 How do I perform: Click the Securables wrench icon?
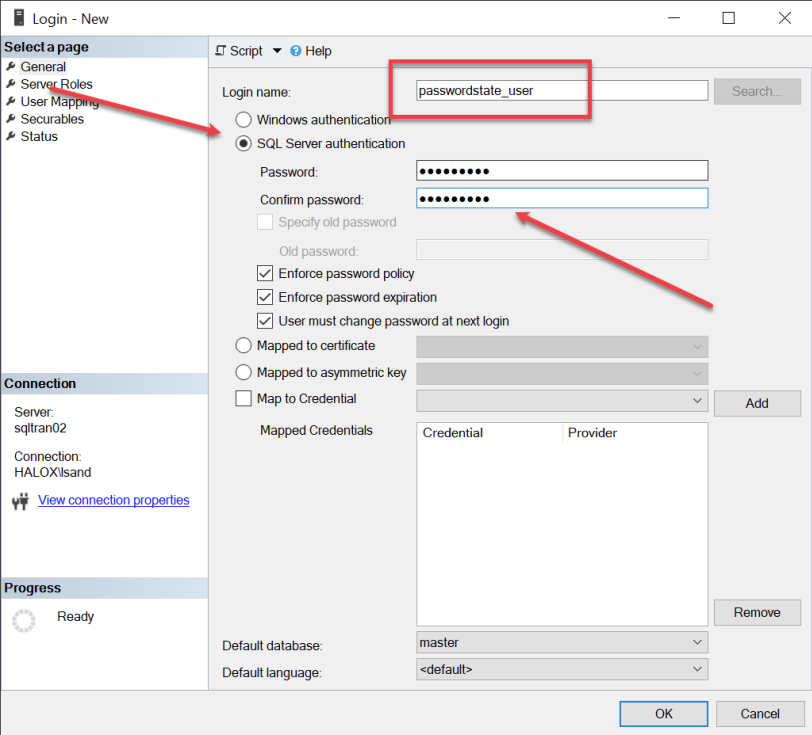click(x=11, y=119)
